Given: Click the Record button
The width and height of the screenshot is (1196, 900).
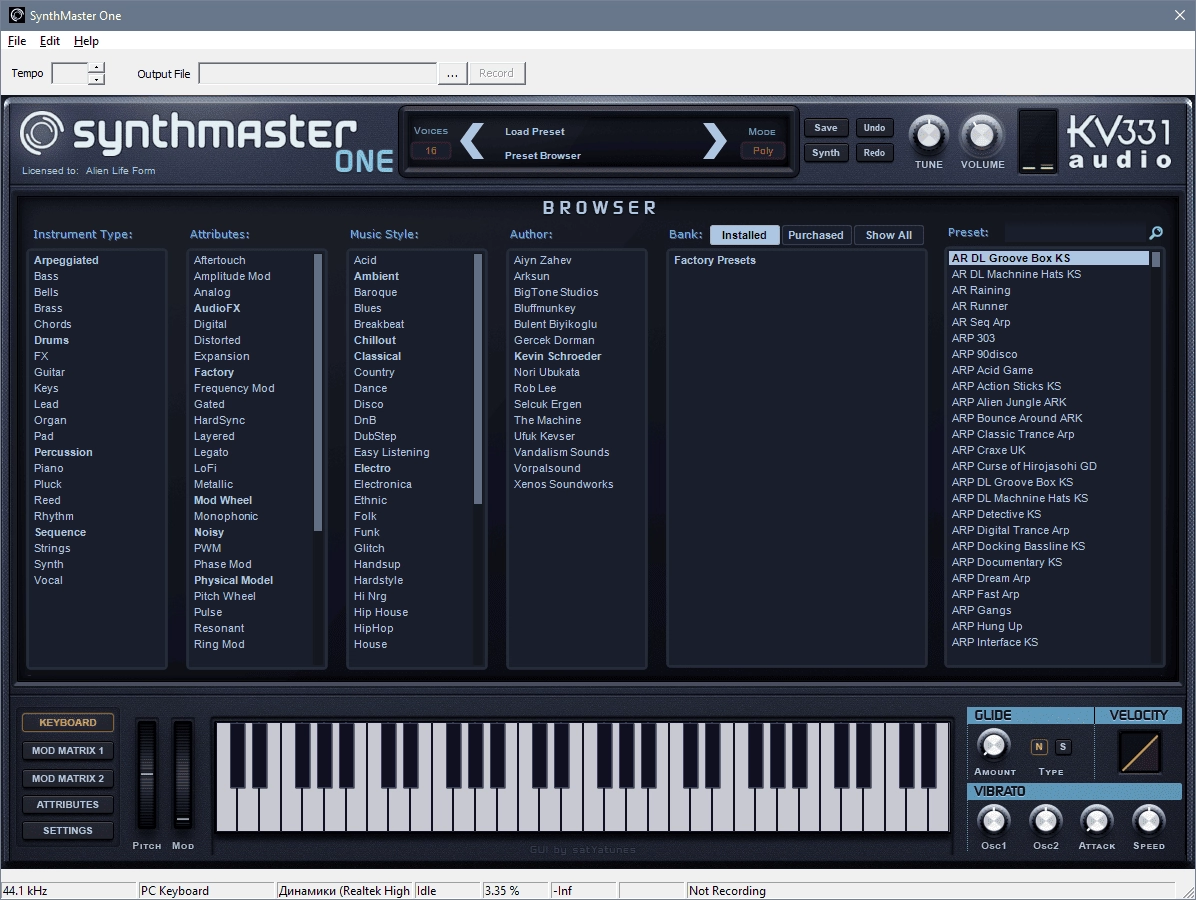Looking at the screenshot, I should tap(496, 73).
